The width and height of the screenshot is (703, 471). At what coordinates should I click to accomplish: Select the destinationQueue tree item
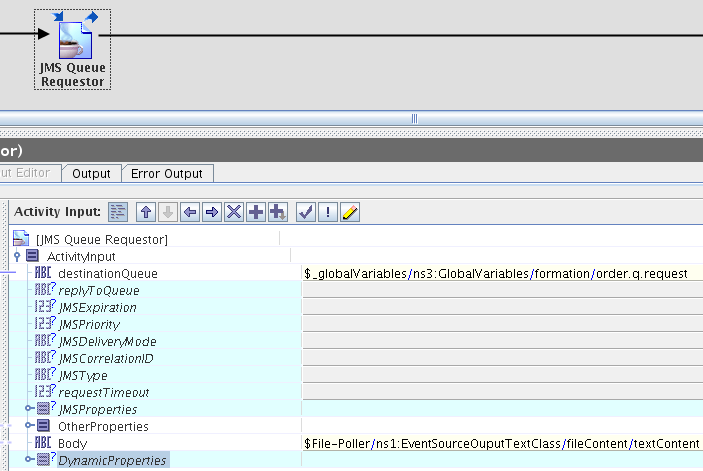pos(107,273)
